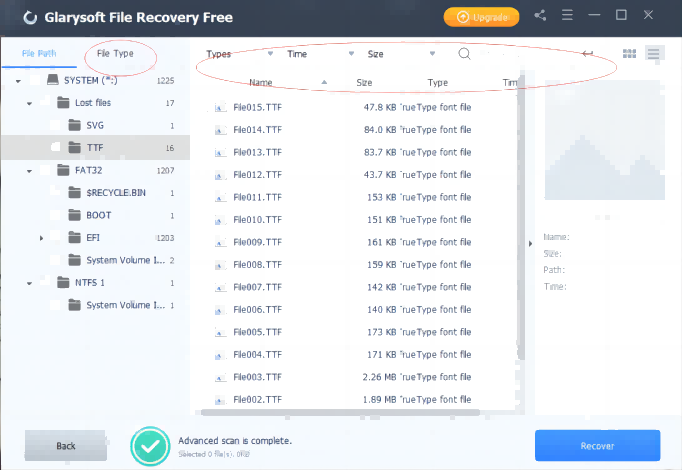Select System Volume folder under FAT32
682x470 pixels.
pos(125,260)
